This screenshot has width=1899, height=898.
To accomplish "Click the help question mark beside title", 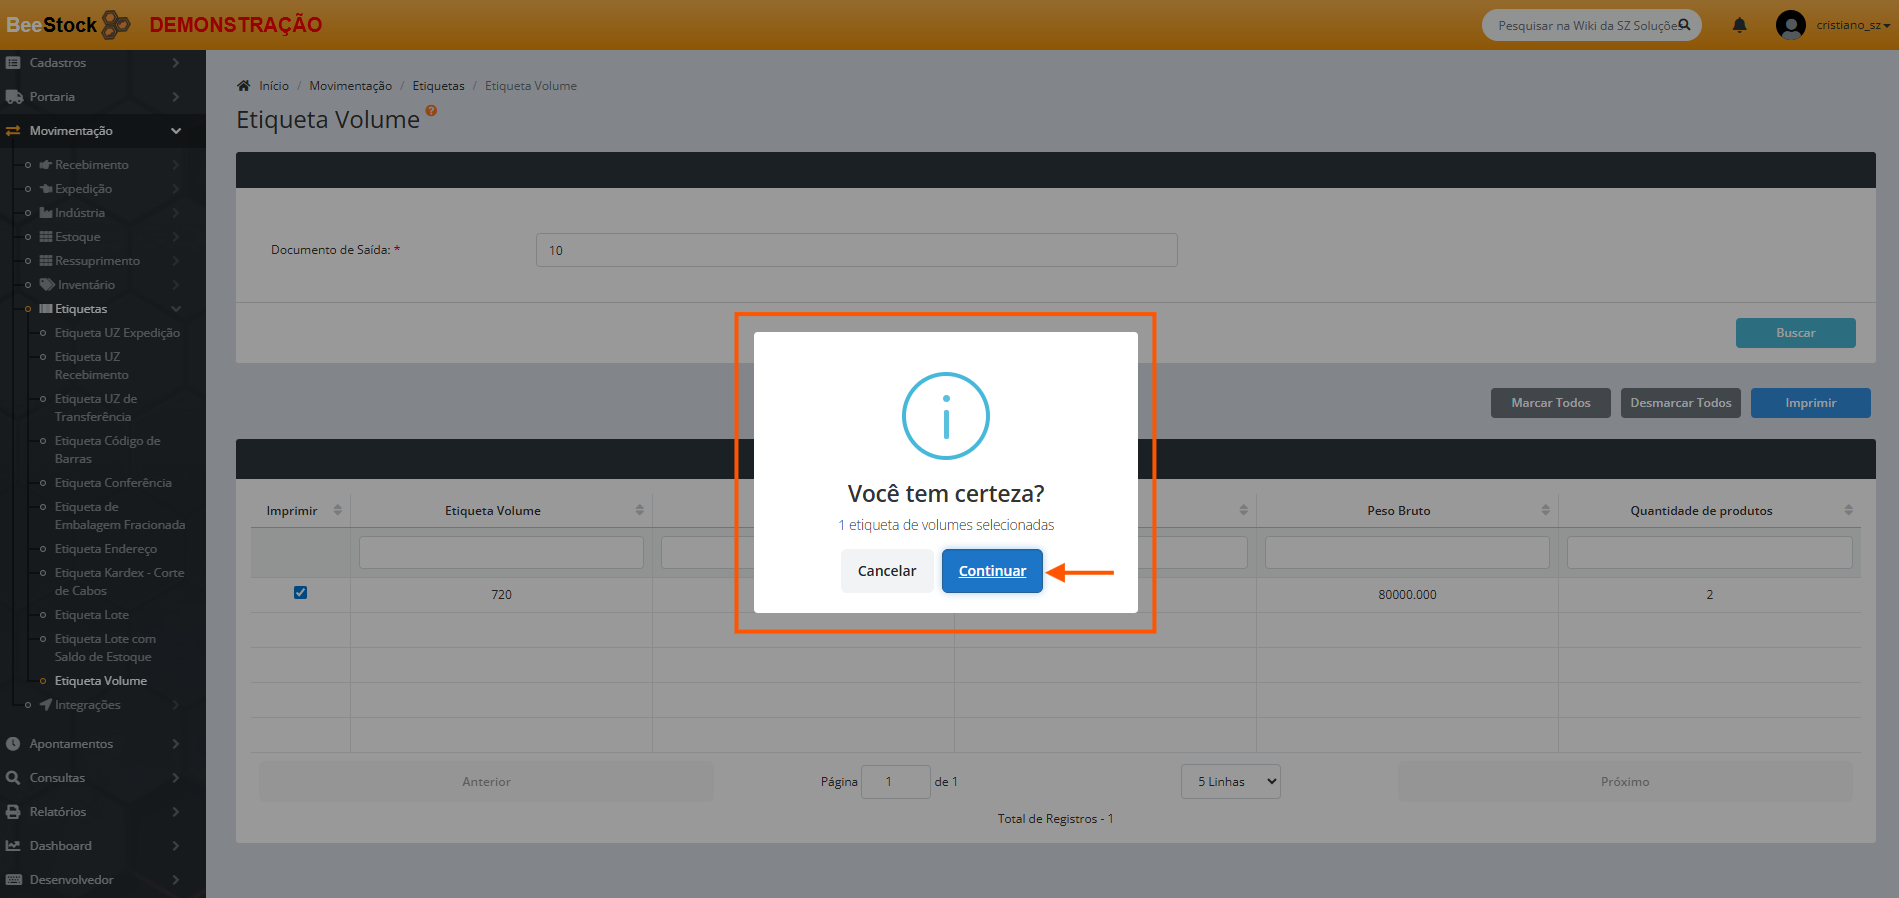I will (431, 111).
